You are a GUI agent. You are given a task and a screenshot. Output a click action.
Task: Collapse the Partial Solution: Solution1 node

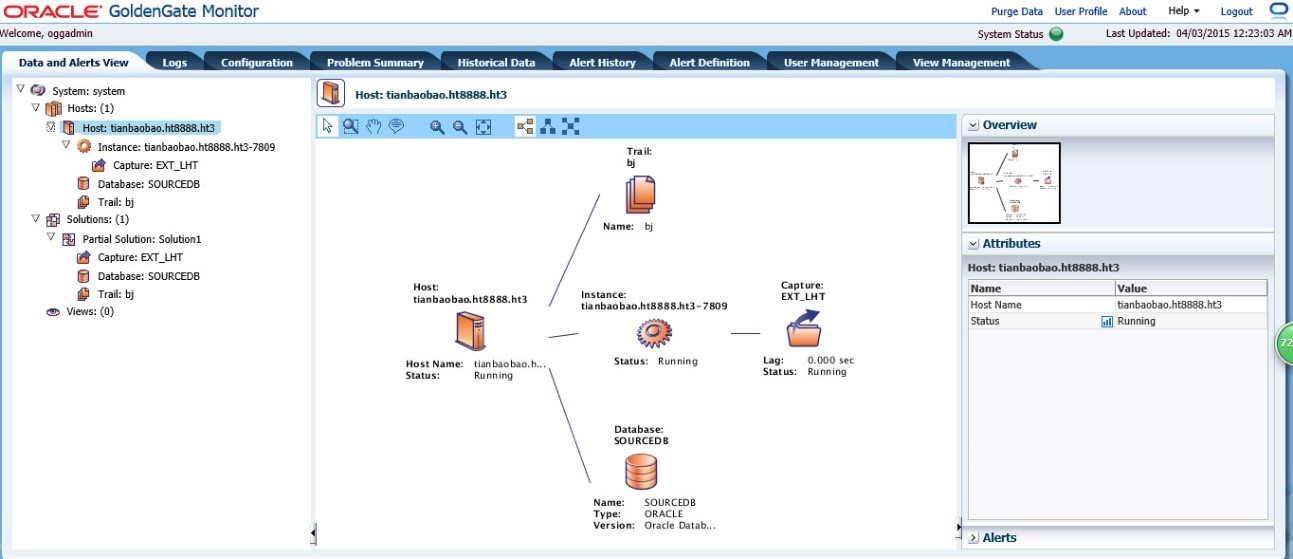[51, 238]
